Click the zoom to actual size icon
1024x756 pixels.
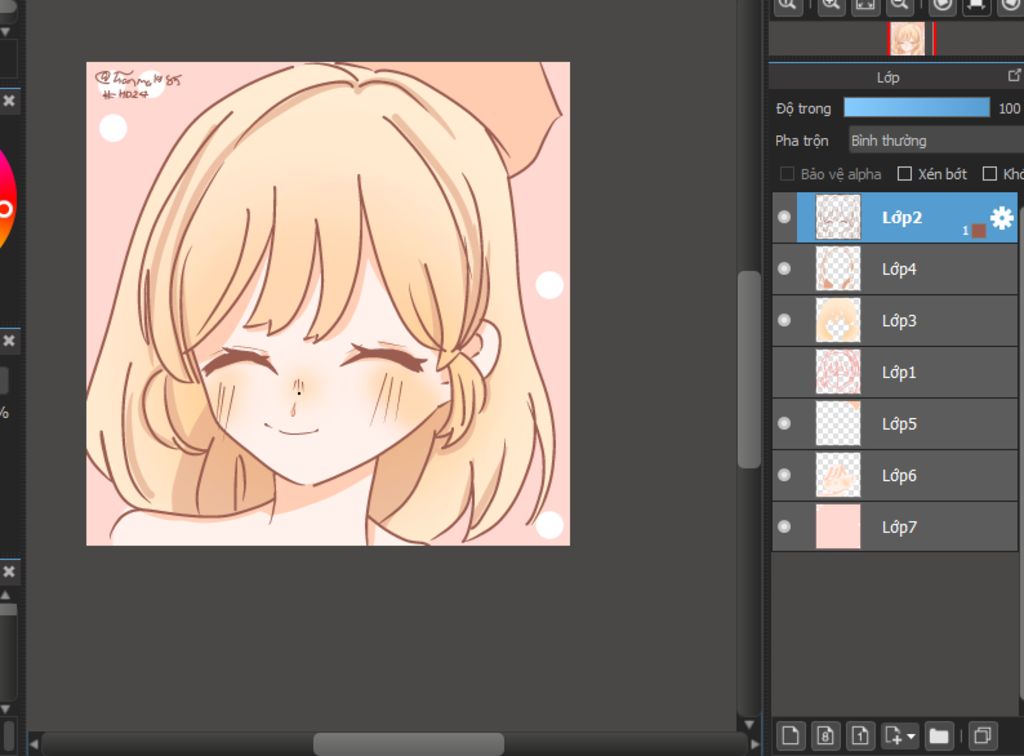[788, 5]
